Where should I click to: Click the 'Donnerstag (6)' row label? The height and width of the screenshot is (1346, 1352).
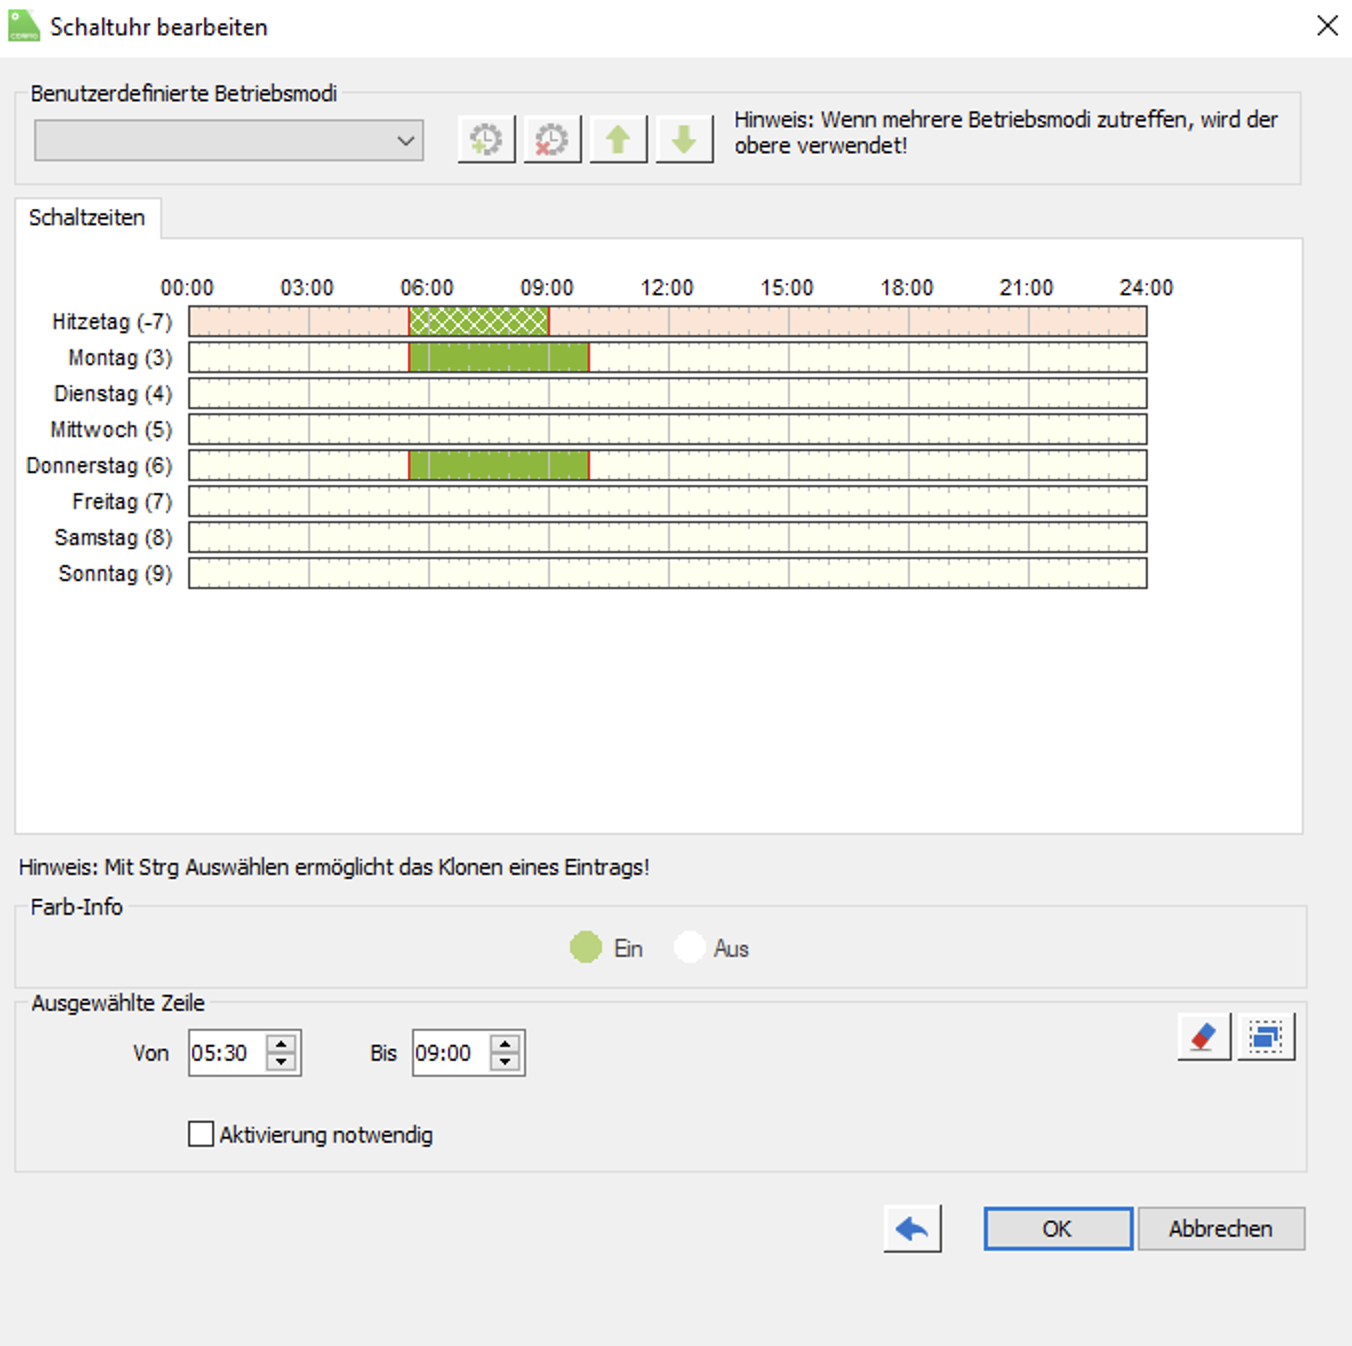[99, 466]
